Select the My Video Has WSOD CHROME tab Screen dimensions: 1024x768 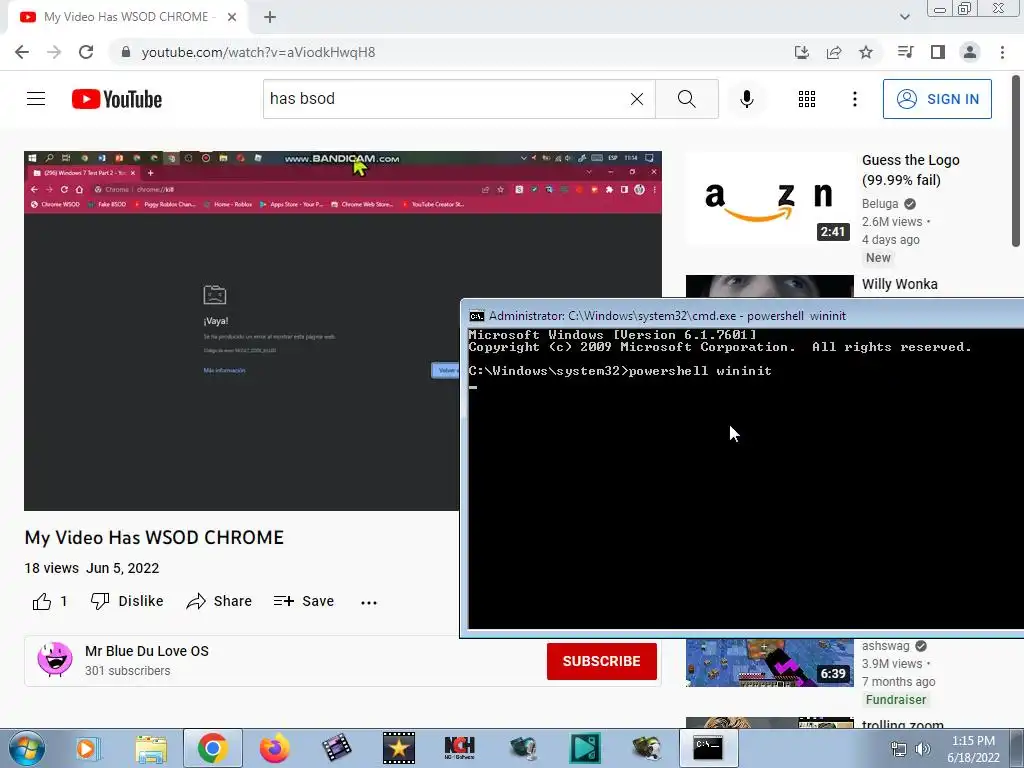(x=129, y=17)
